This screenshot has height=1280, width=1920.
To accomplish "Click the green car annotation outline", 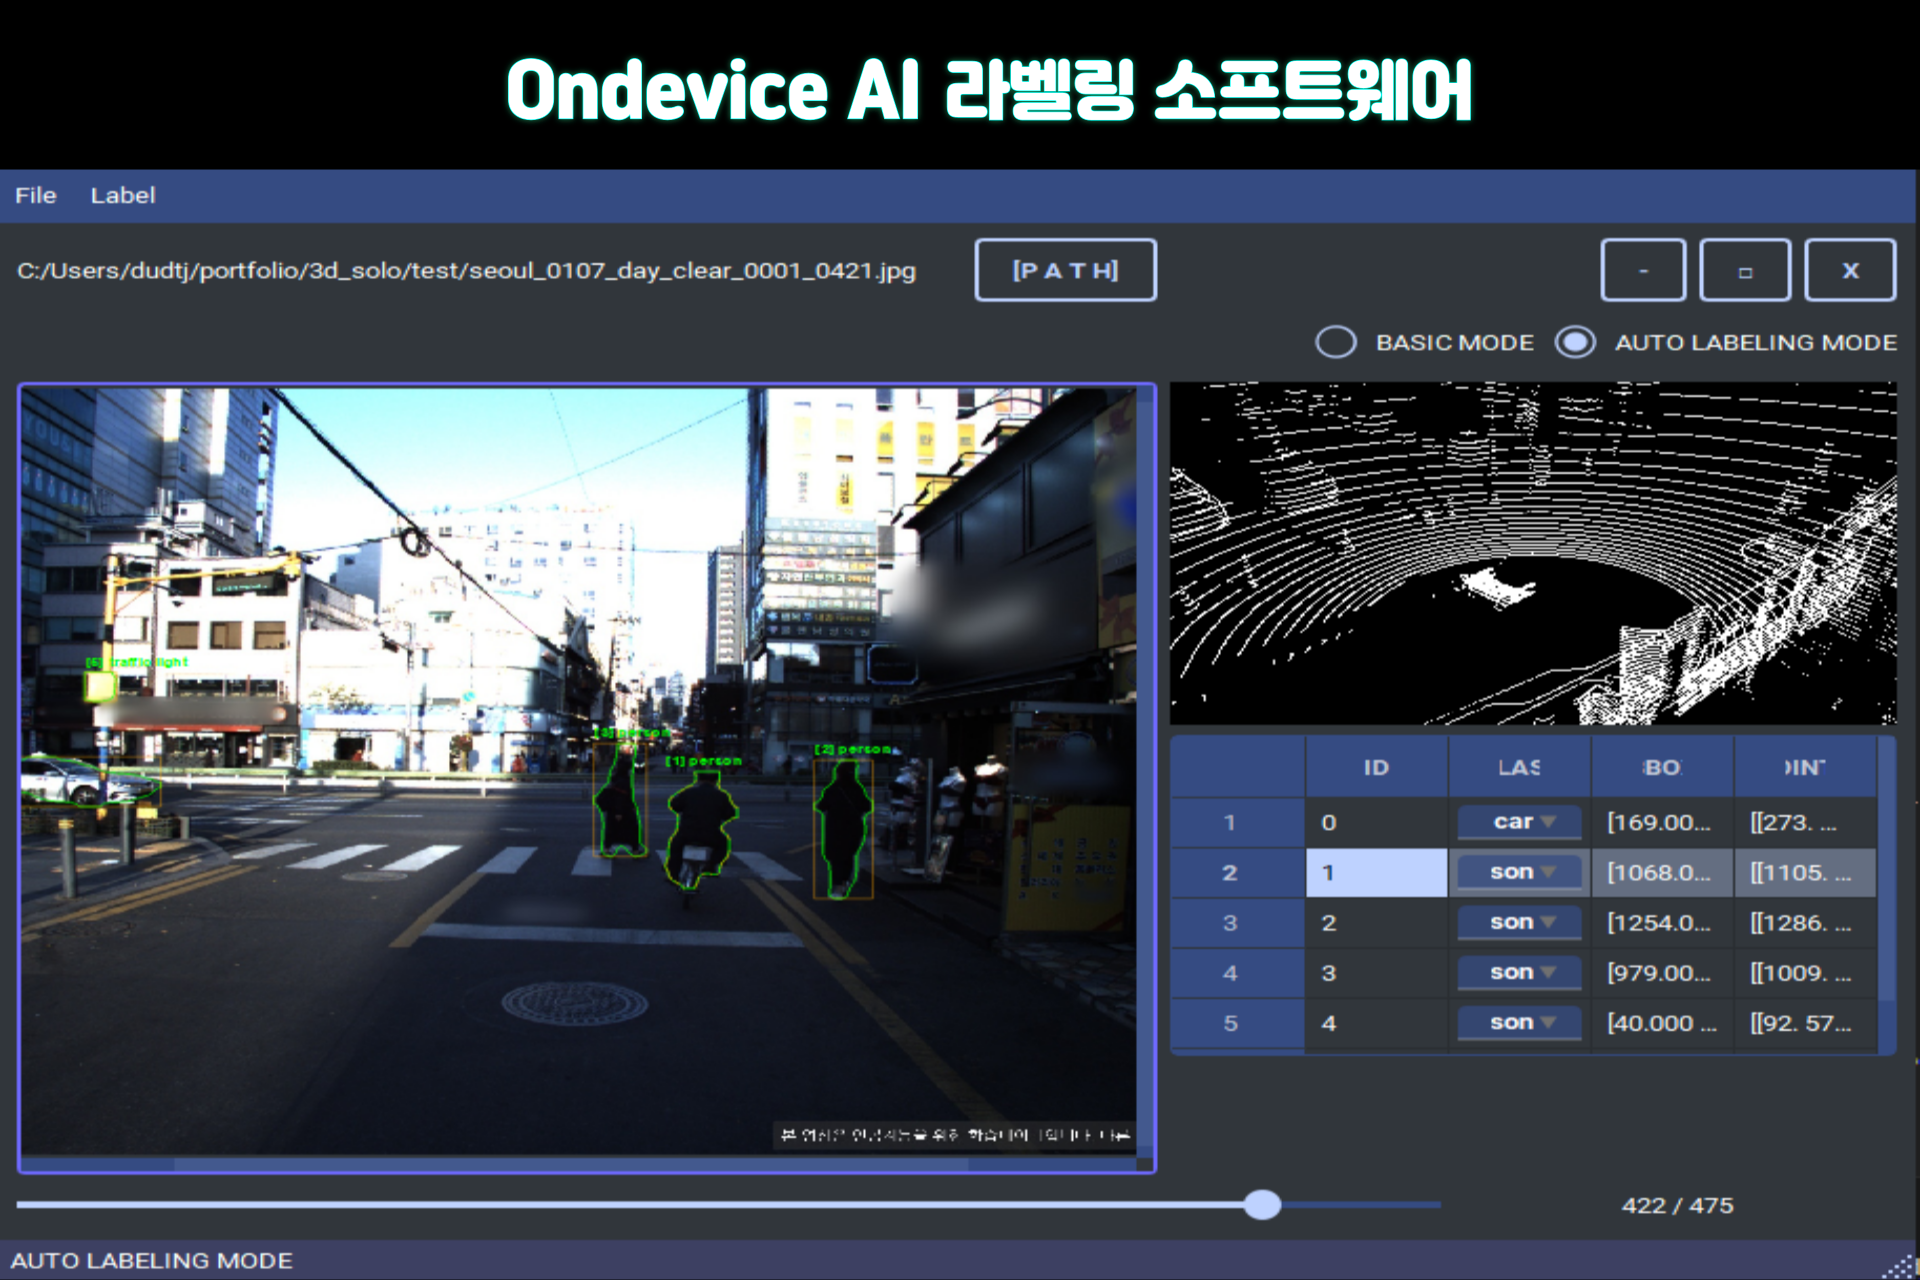I will [85, 782].
